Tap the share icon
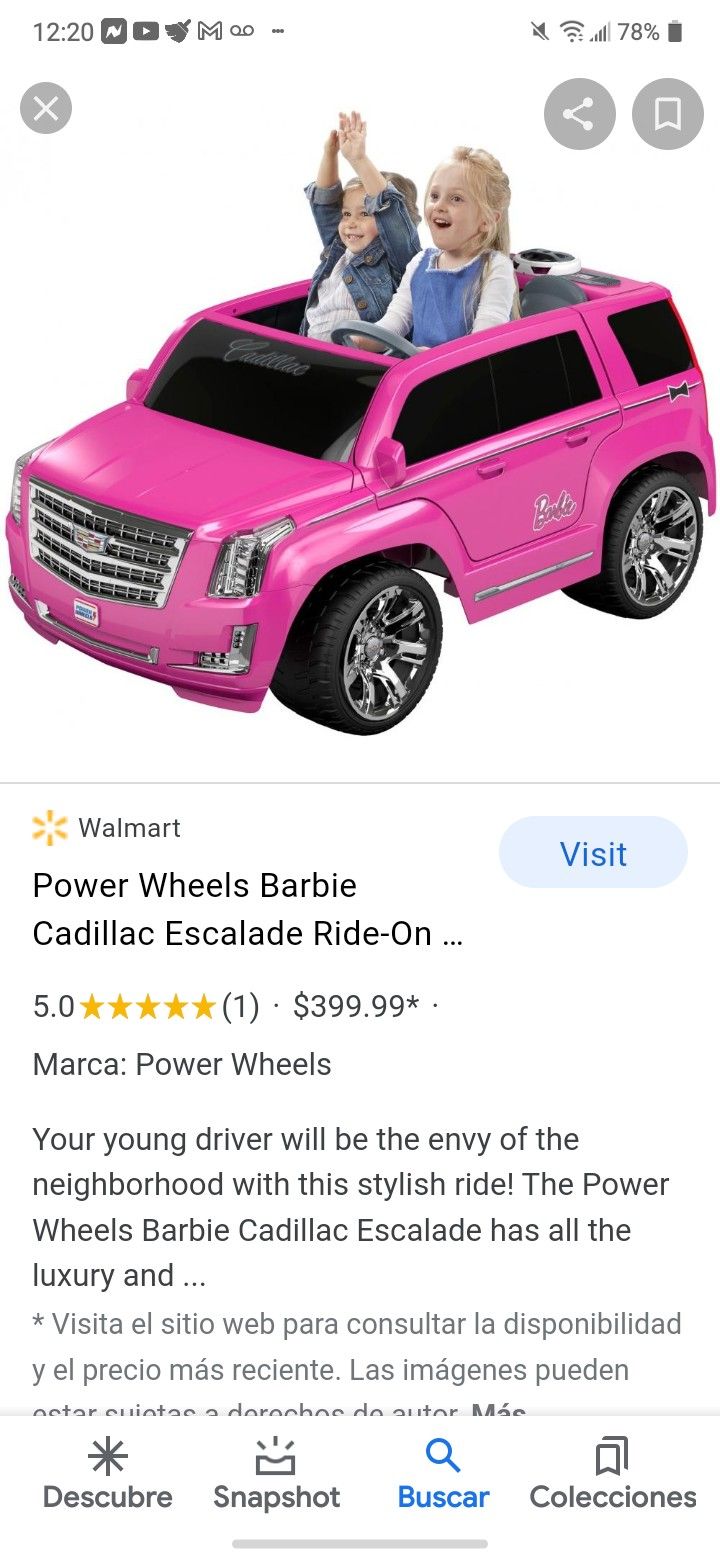The image size is (720, 1560). click(x=579, y=114)
